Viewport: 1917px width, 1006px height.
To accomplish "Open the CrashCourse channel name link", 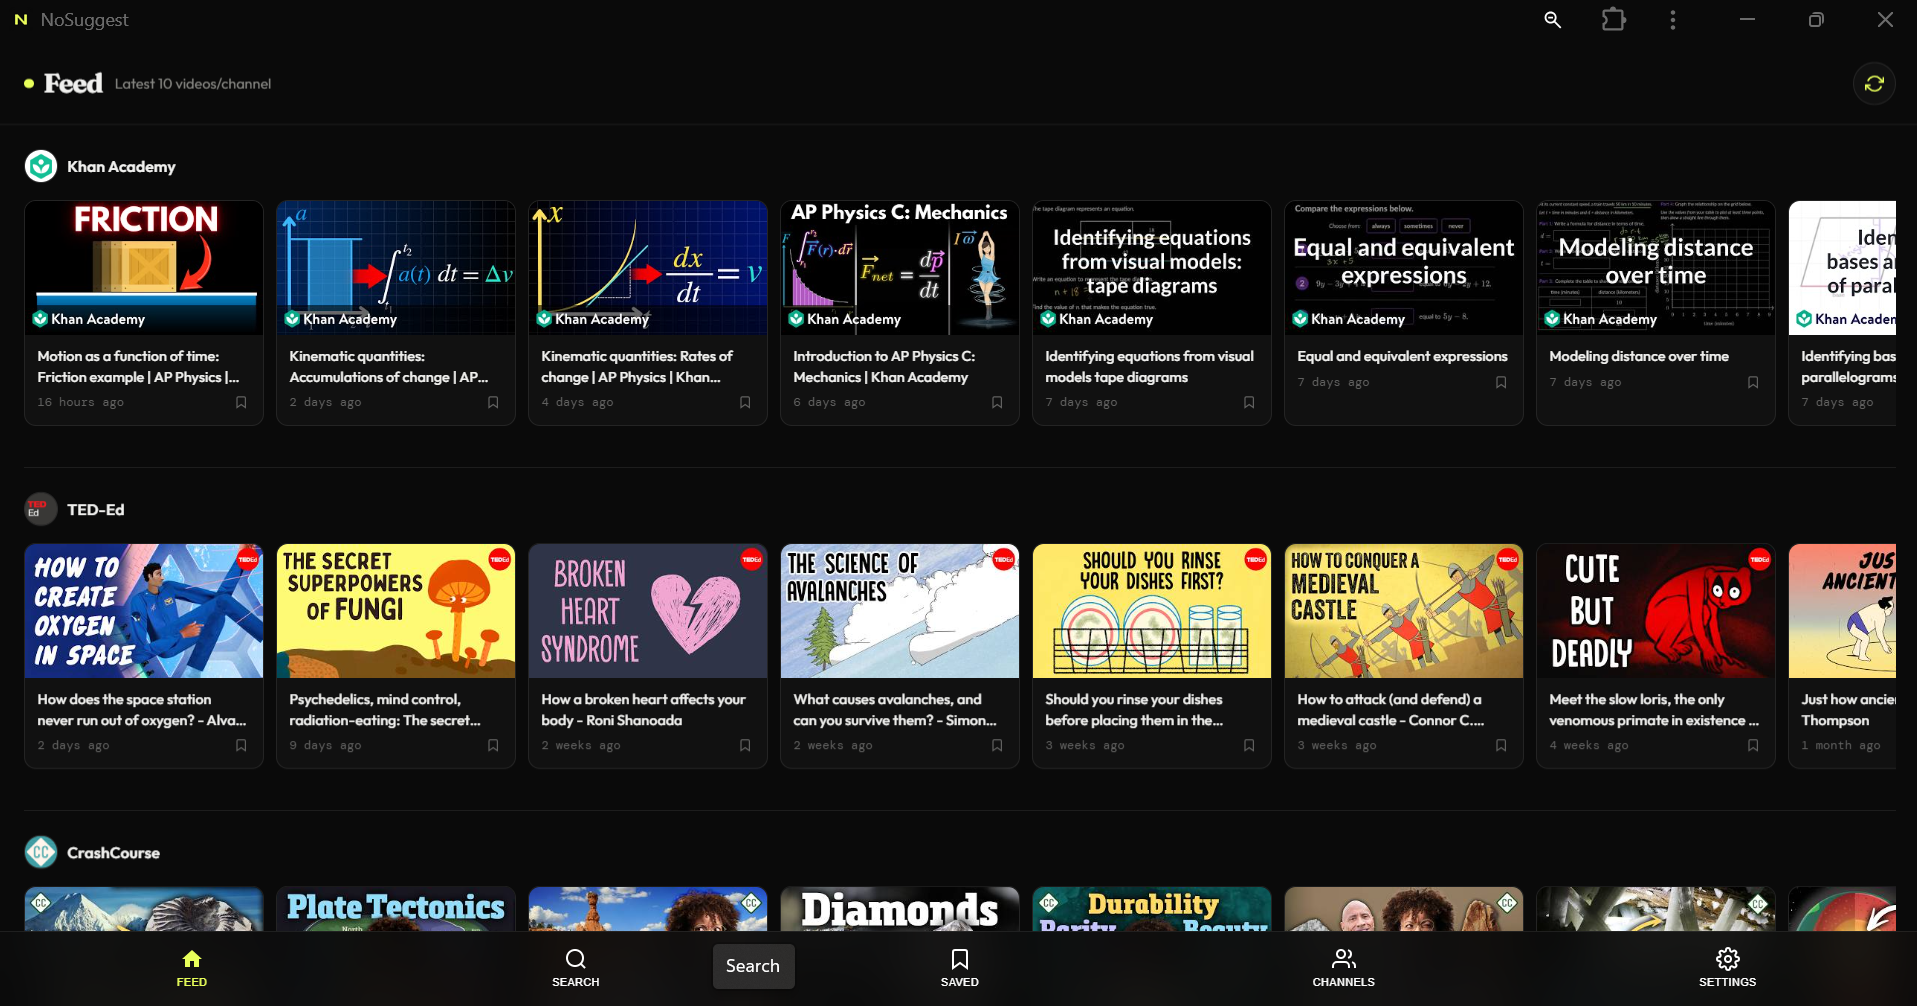I will [113, 853].
